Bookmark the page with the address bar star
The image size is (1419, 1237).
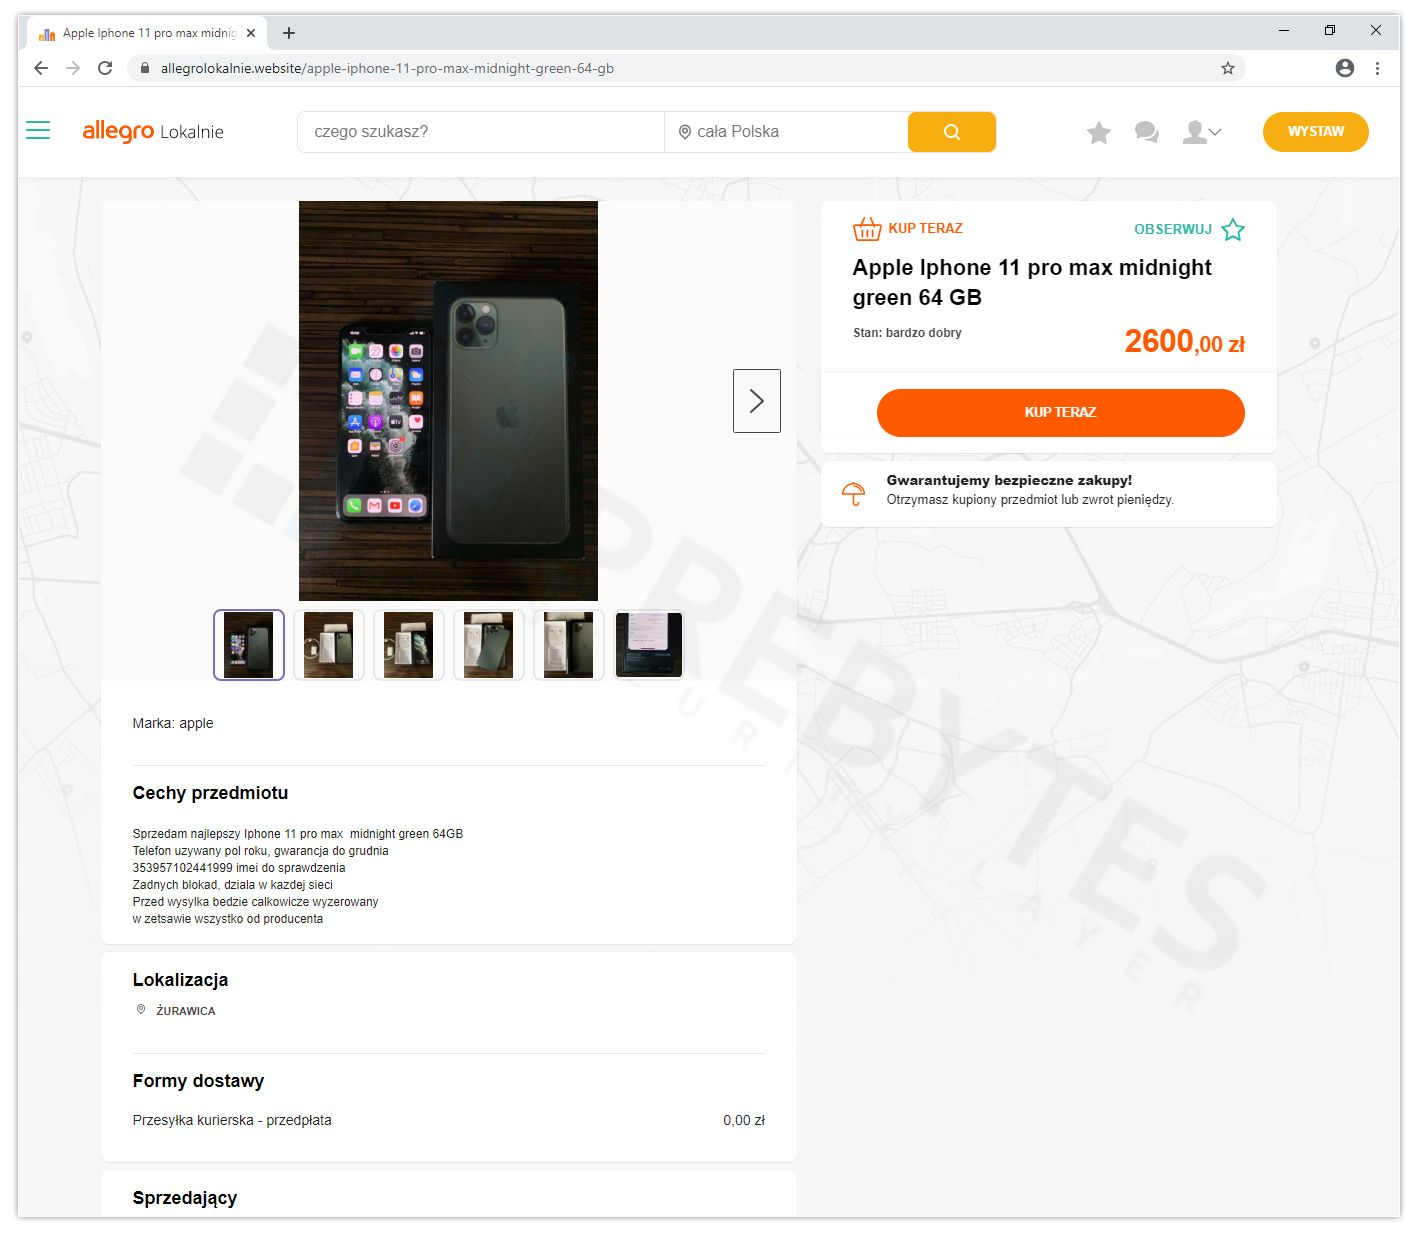[x=1226, y=68]
